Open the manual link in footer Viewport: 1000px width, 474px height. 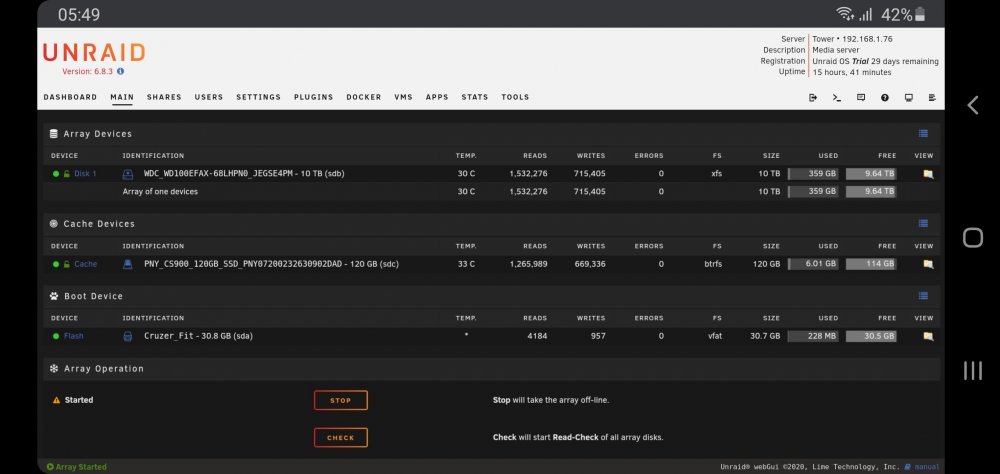coord(927,467)
